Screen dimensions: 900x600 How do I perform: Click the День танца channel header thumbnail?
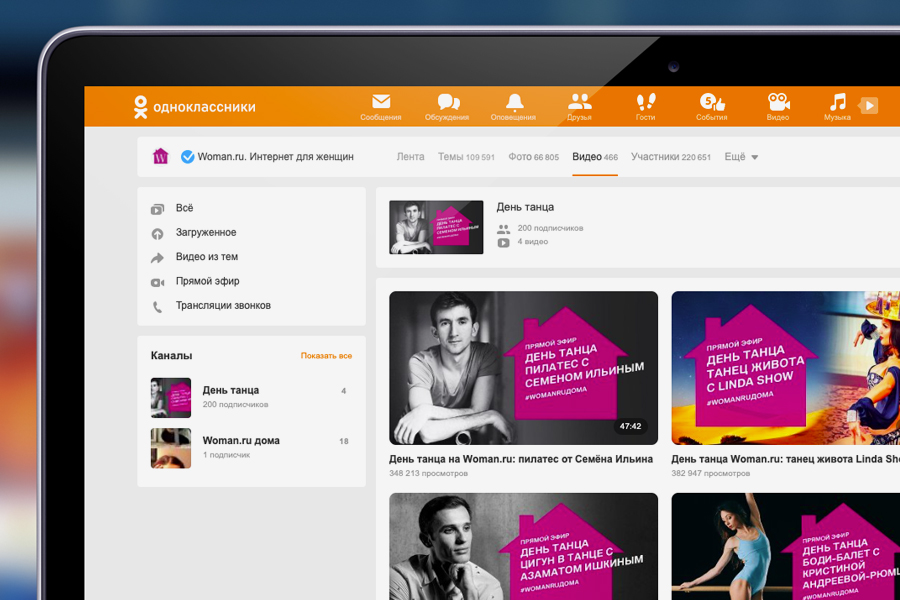[x=436, y=227]
